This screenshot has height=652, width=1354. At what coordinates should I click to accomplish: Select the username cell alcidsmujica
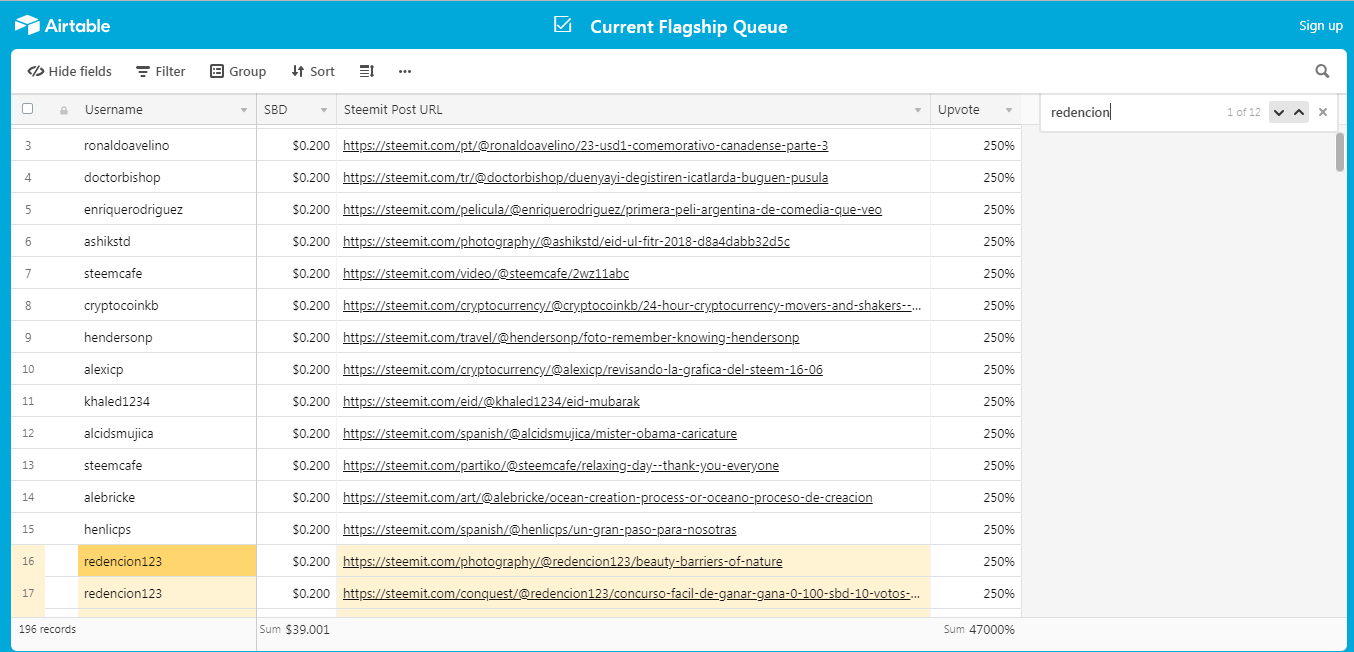[167, 434]
